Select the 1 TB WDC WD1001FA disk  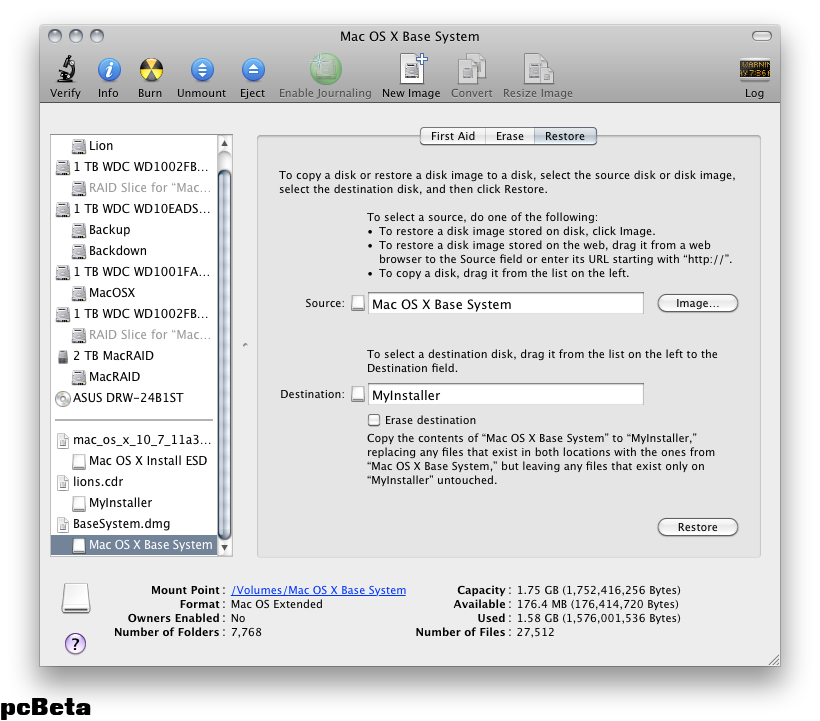coord(133,271)
